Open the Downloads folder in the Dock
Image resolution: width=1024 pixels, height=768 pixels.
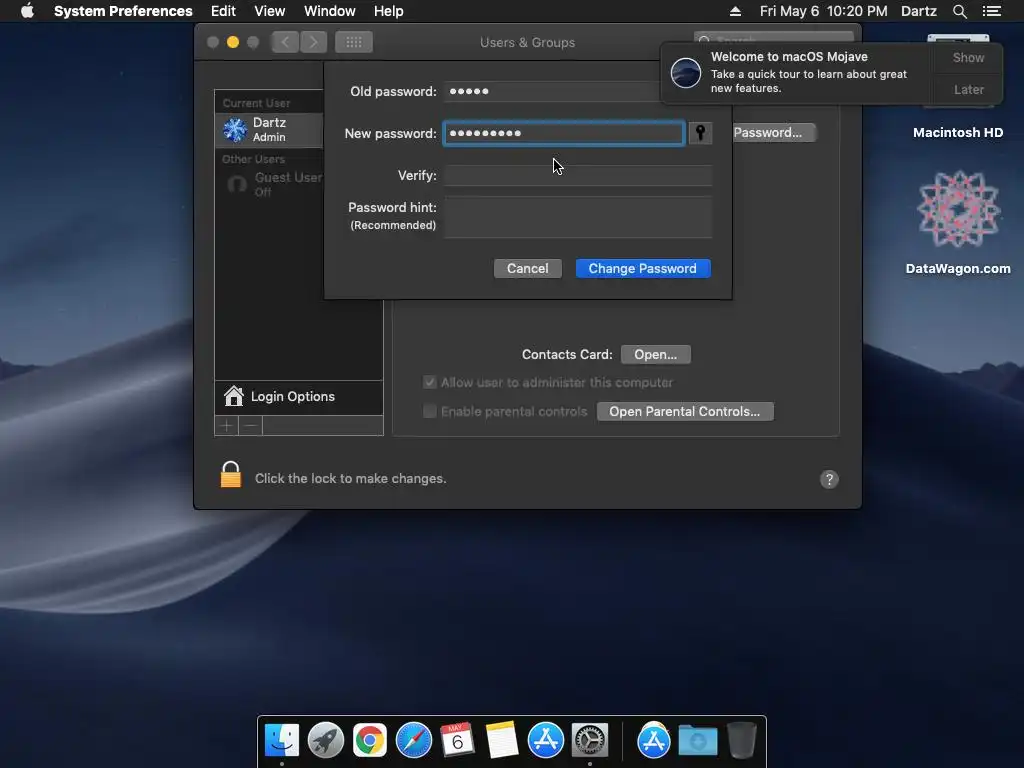[x=697, y=741]
